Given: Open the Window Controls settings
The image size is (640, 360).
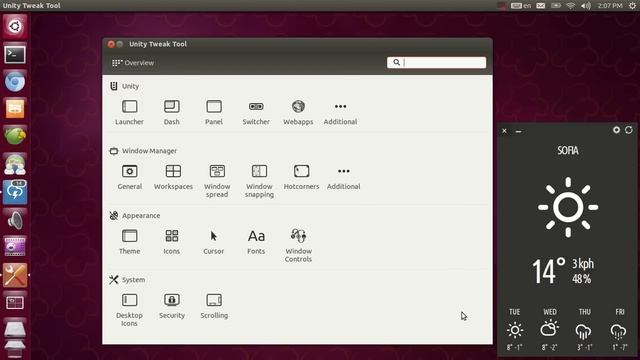Looking at the screenshot, I should [298, 246].
